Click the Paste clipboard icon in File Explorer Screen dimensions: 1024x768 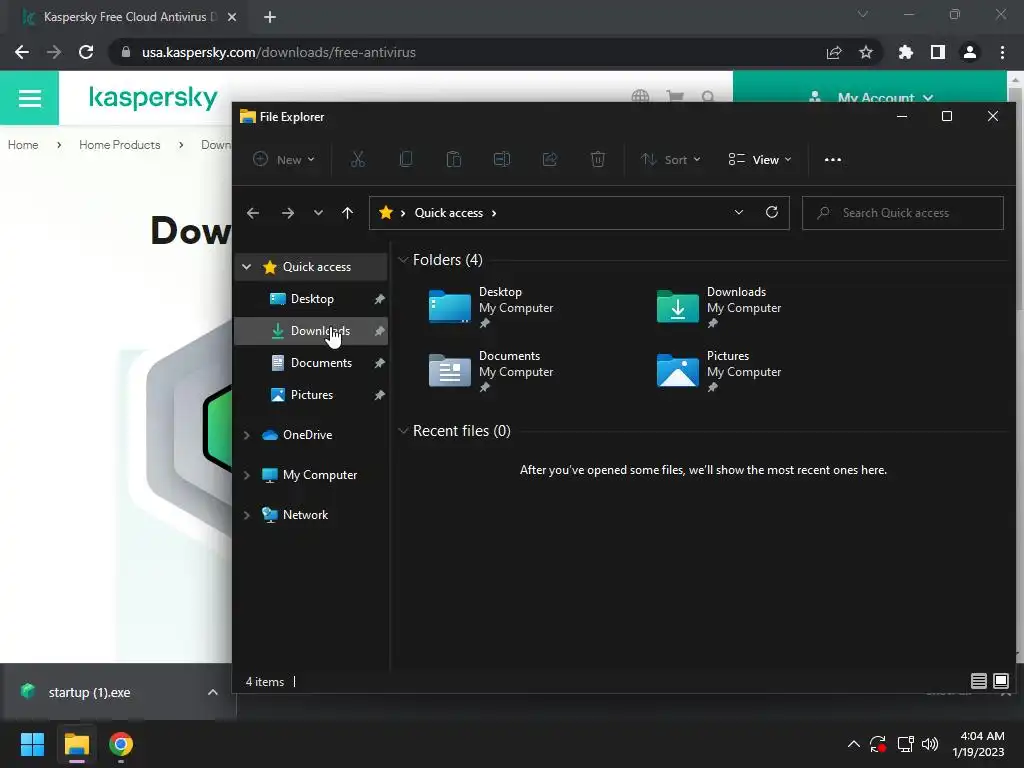[x=453, y=159]
